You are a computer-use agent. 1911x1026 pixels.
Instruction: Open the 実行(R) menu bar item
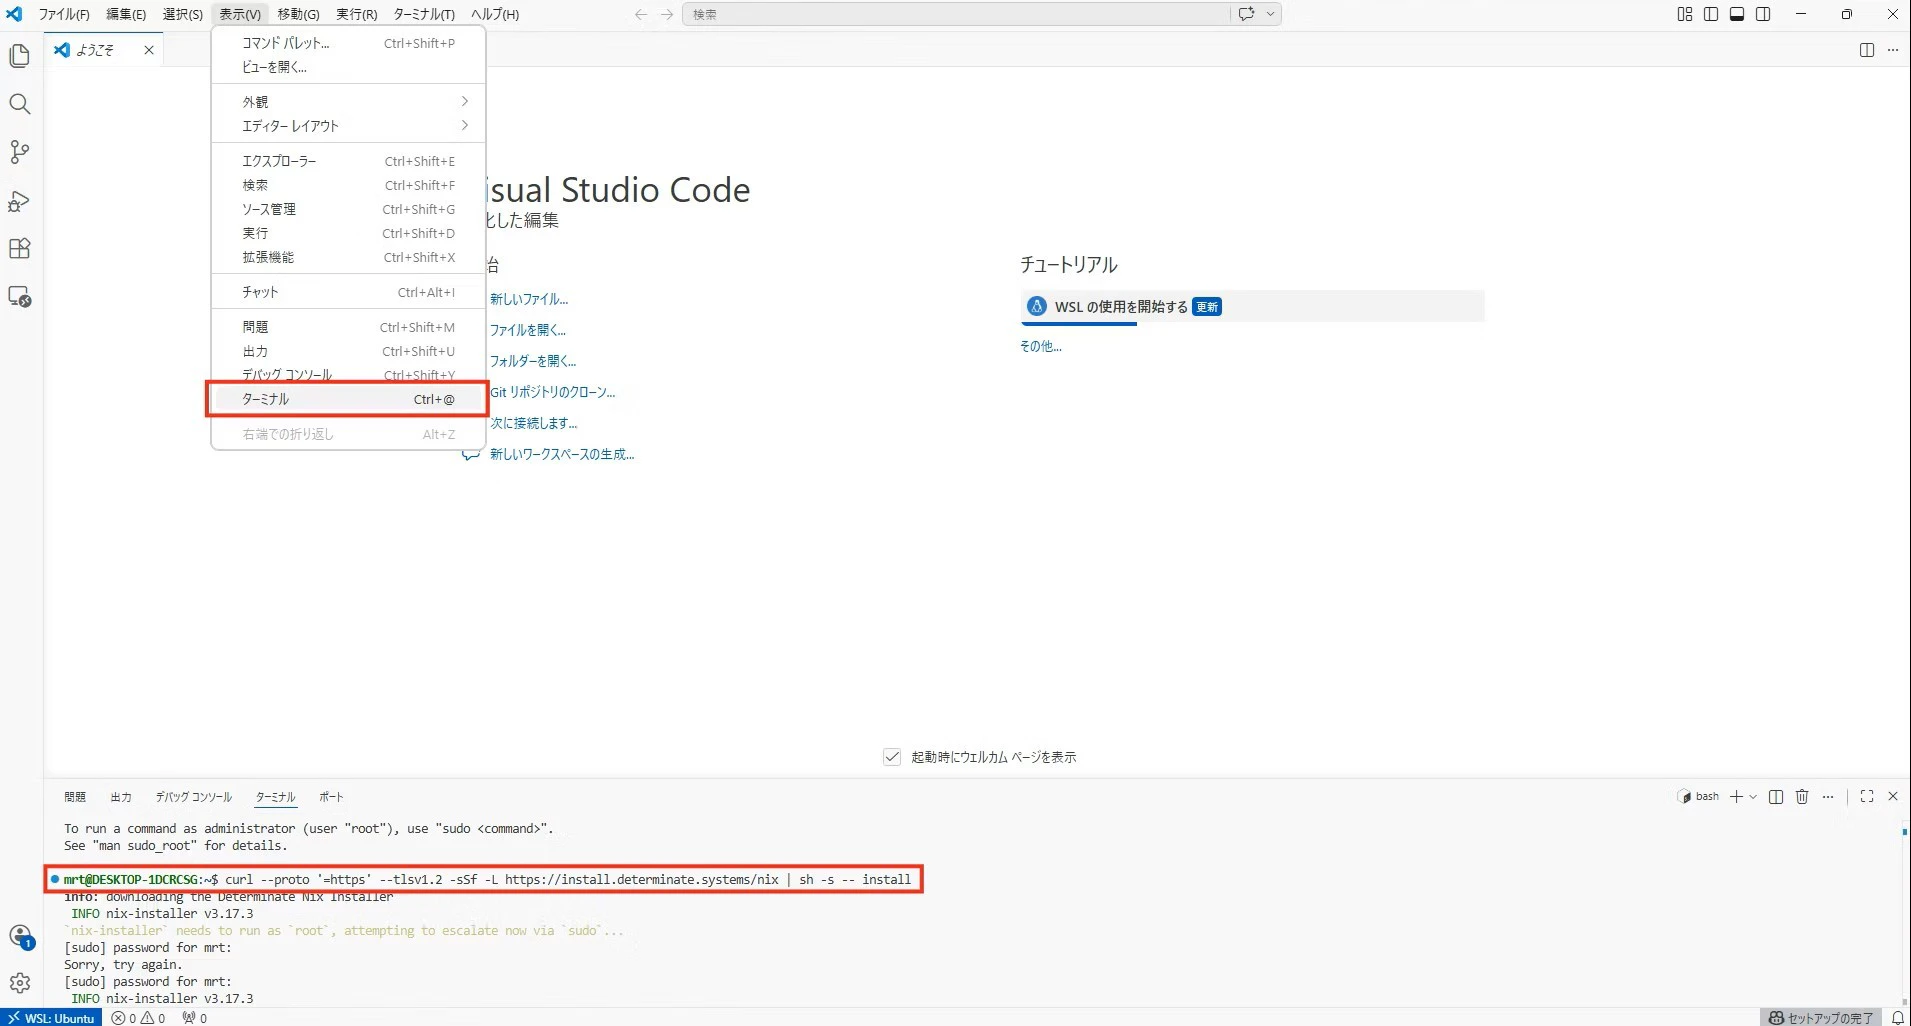(356, 14)
